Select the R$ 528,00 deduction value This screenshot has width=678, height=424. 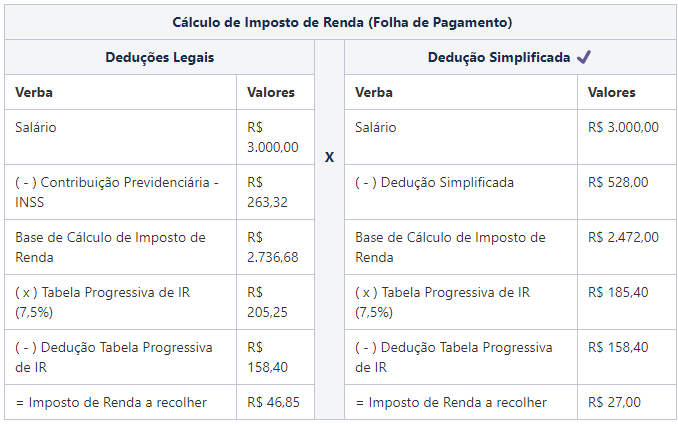pos(618,182)
